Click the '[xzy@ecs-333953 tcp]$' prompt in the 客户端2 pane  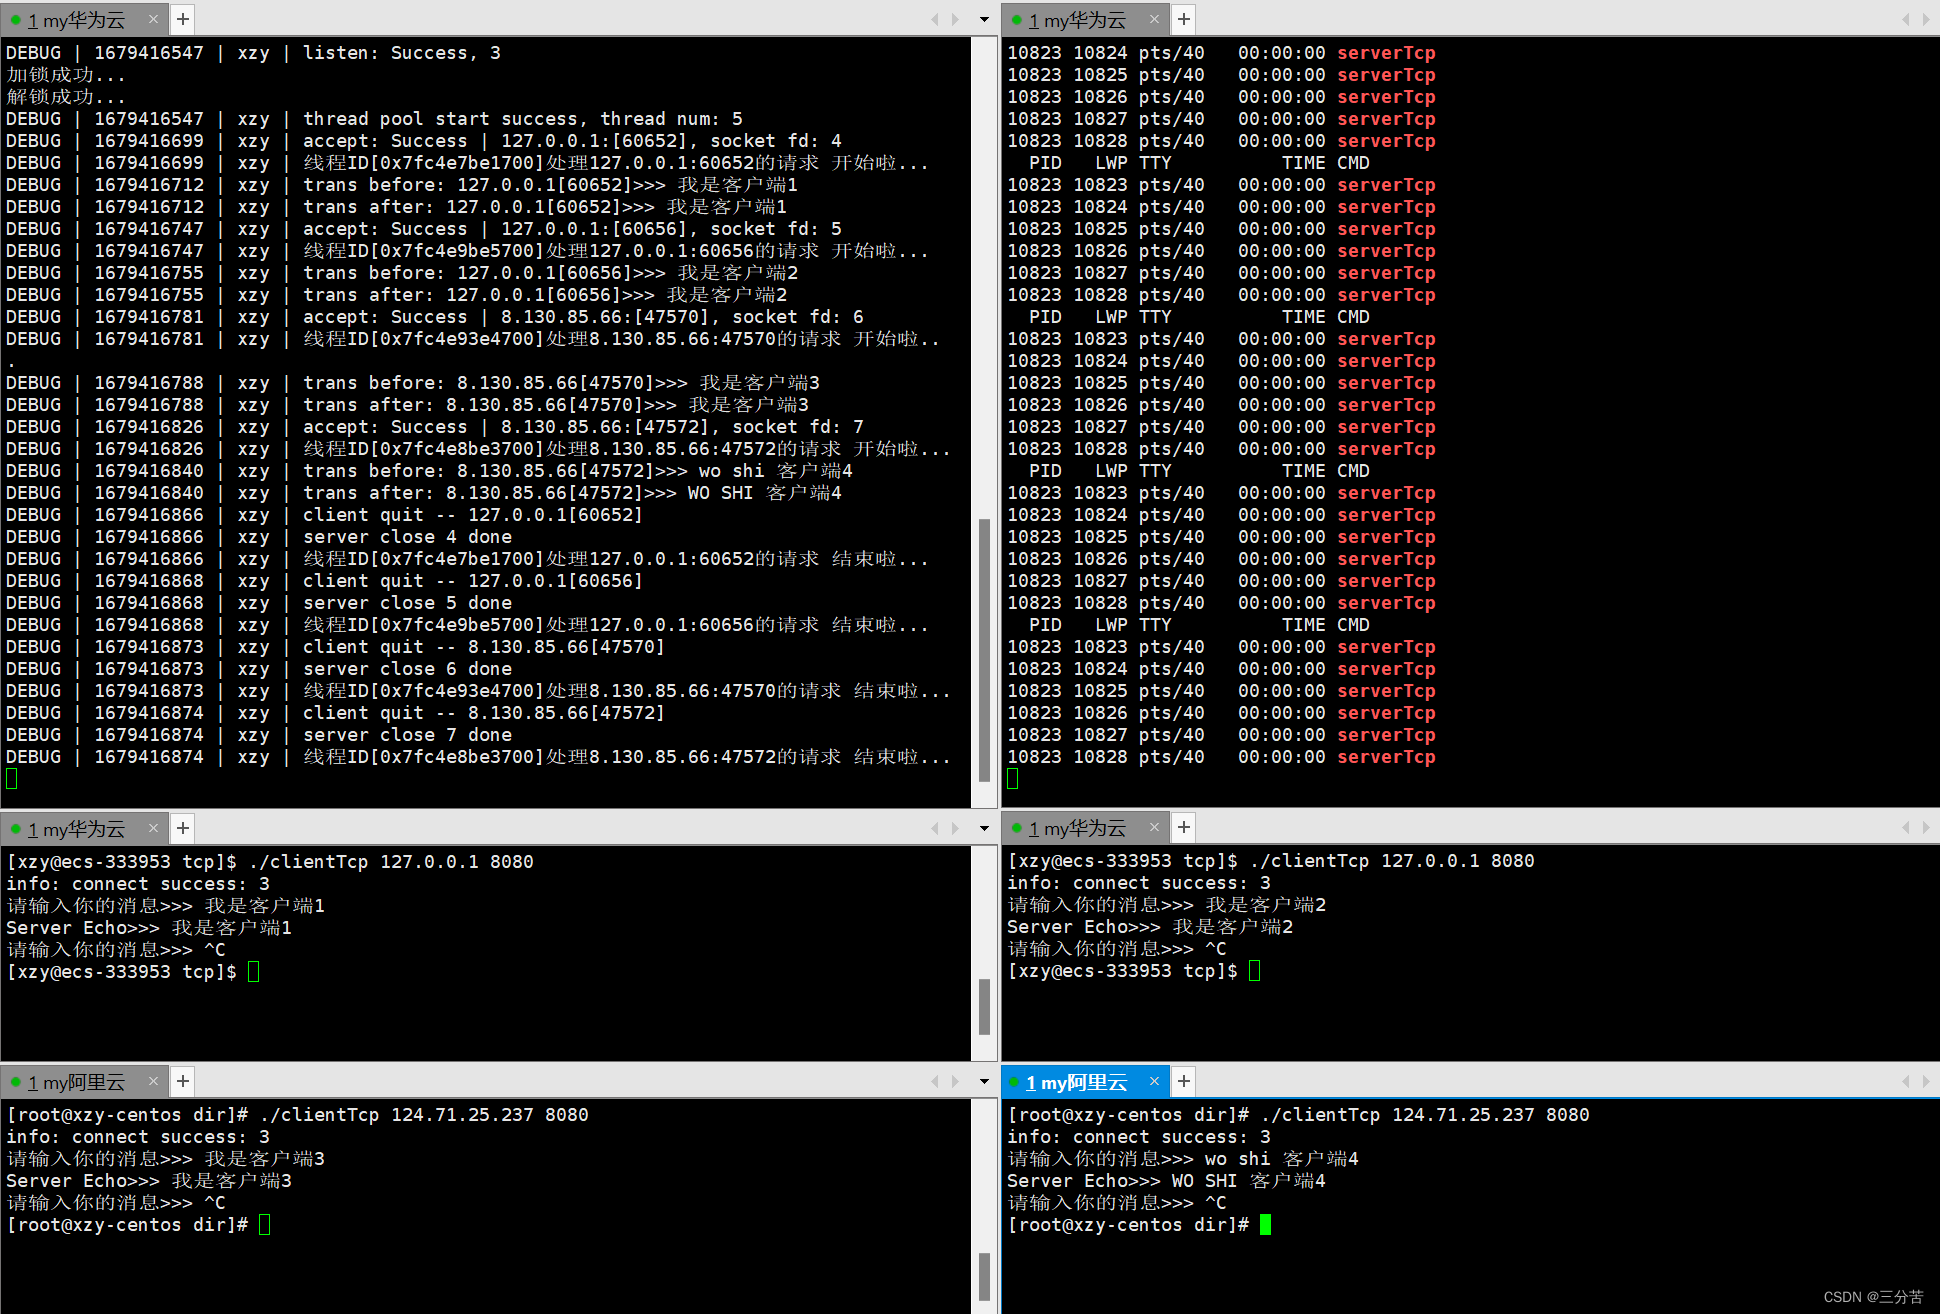[1122, 971]
